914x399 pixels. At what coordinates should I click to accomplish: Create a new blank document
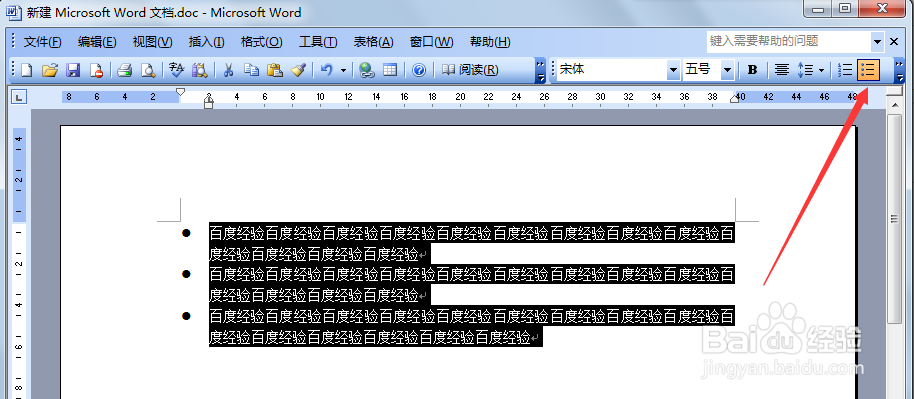pos(27,71)
